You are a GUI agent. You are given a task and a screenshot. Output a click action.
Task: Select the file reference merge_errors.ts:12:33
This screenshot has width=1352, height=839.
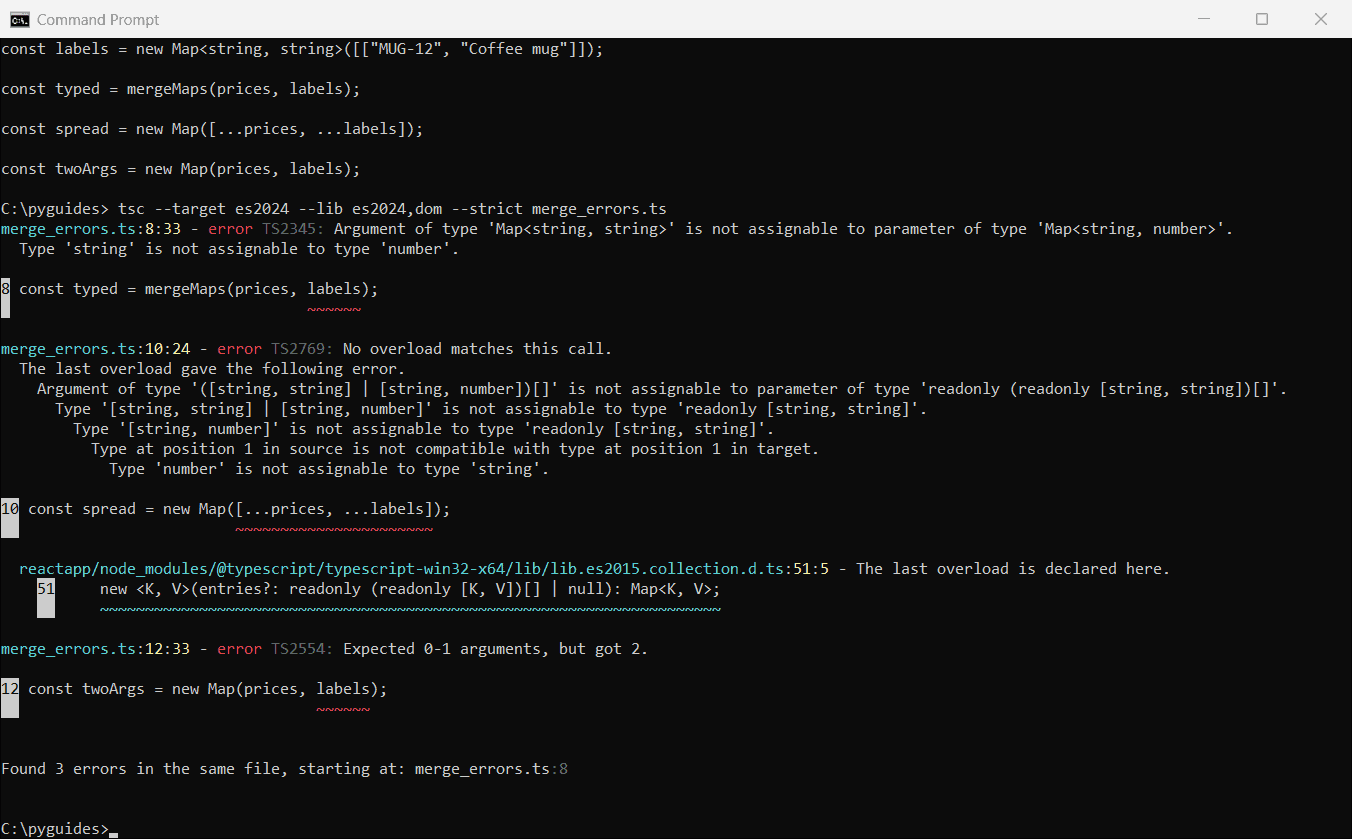click(x=96, y=649)
